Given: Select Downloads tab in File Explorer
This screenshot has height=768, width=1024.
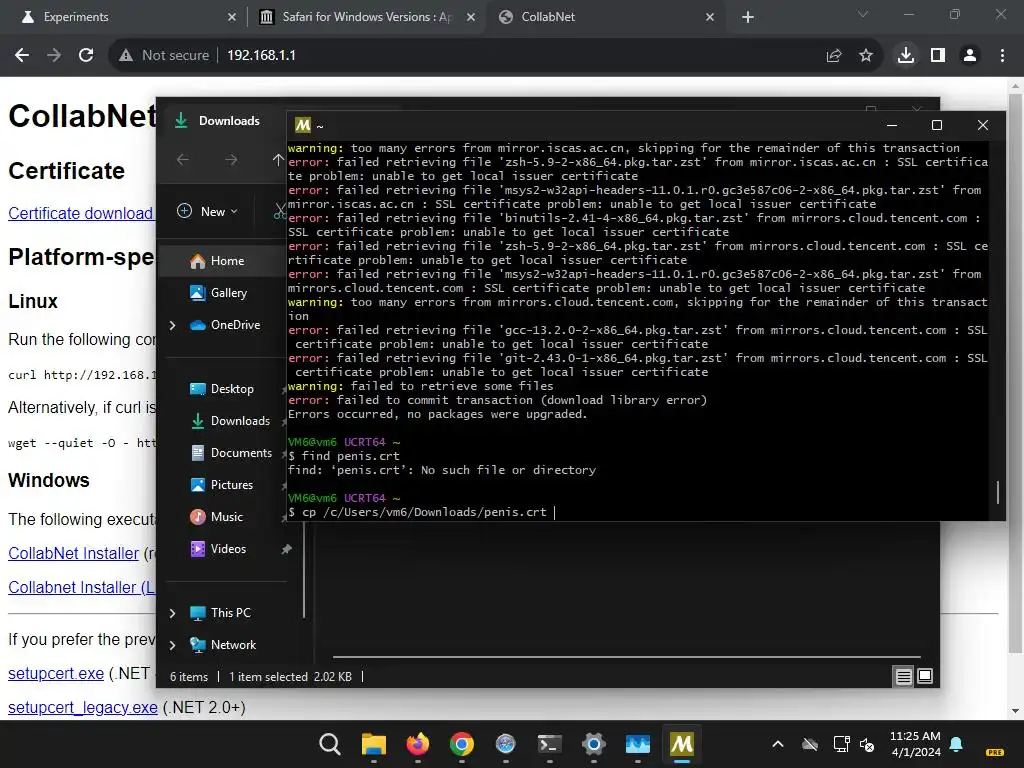Looking at the screenshot, I should (x=222, y=121).
